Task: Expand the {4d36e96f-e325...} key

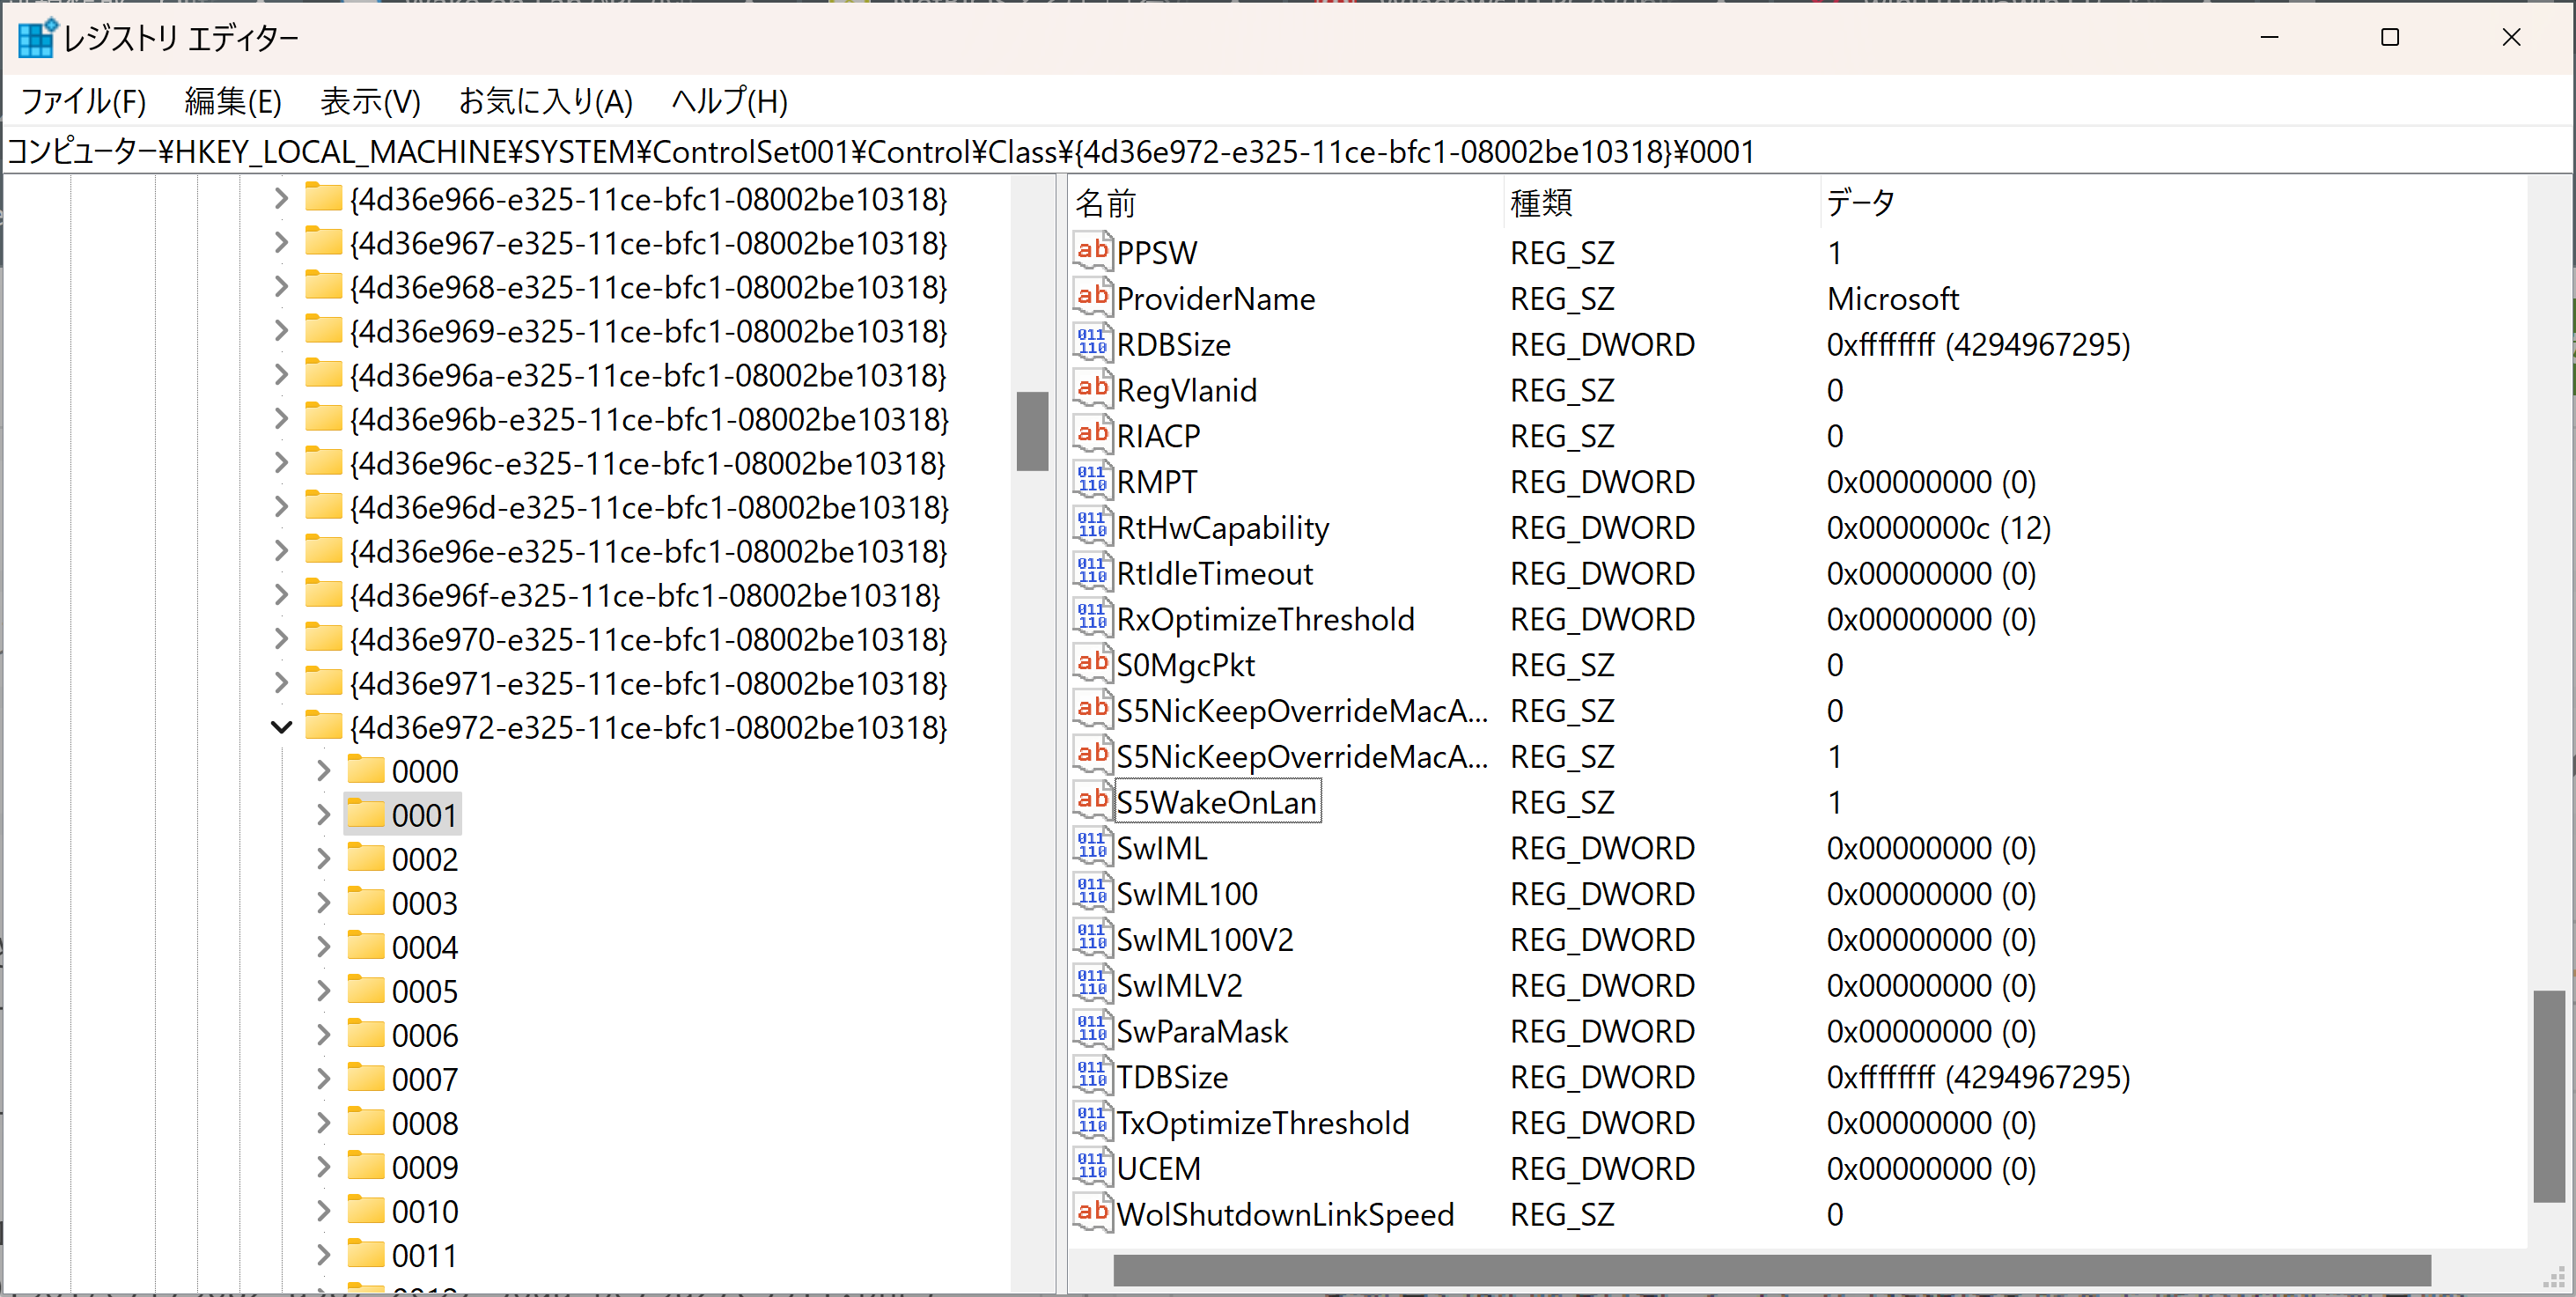Action: pyautogui.click(x=282, y=595)
